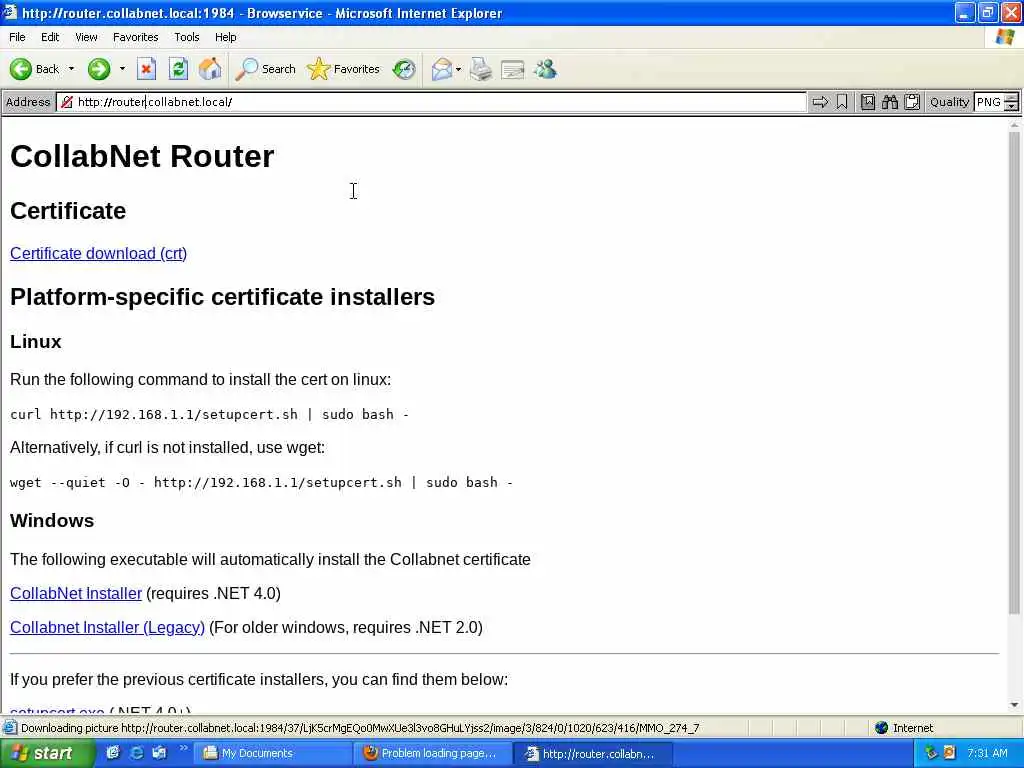Click the scrollbar up arrow
Viewport: 1024px width, 768px height.
click(x=1014, y=125)
